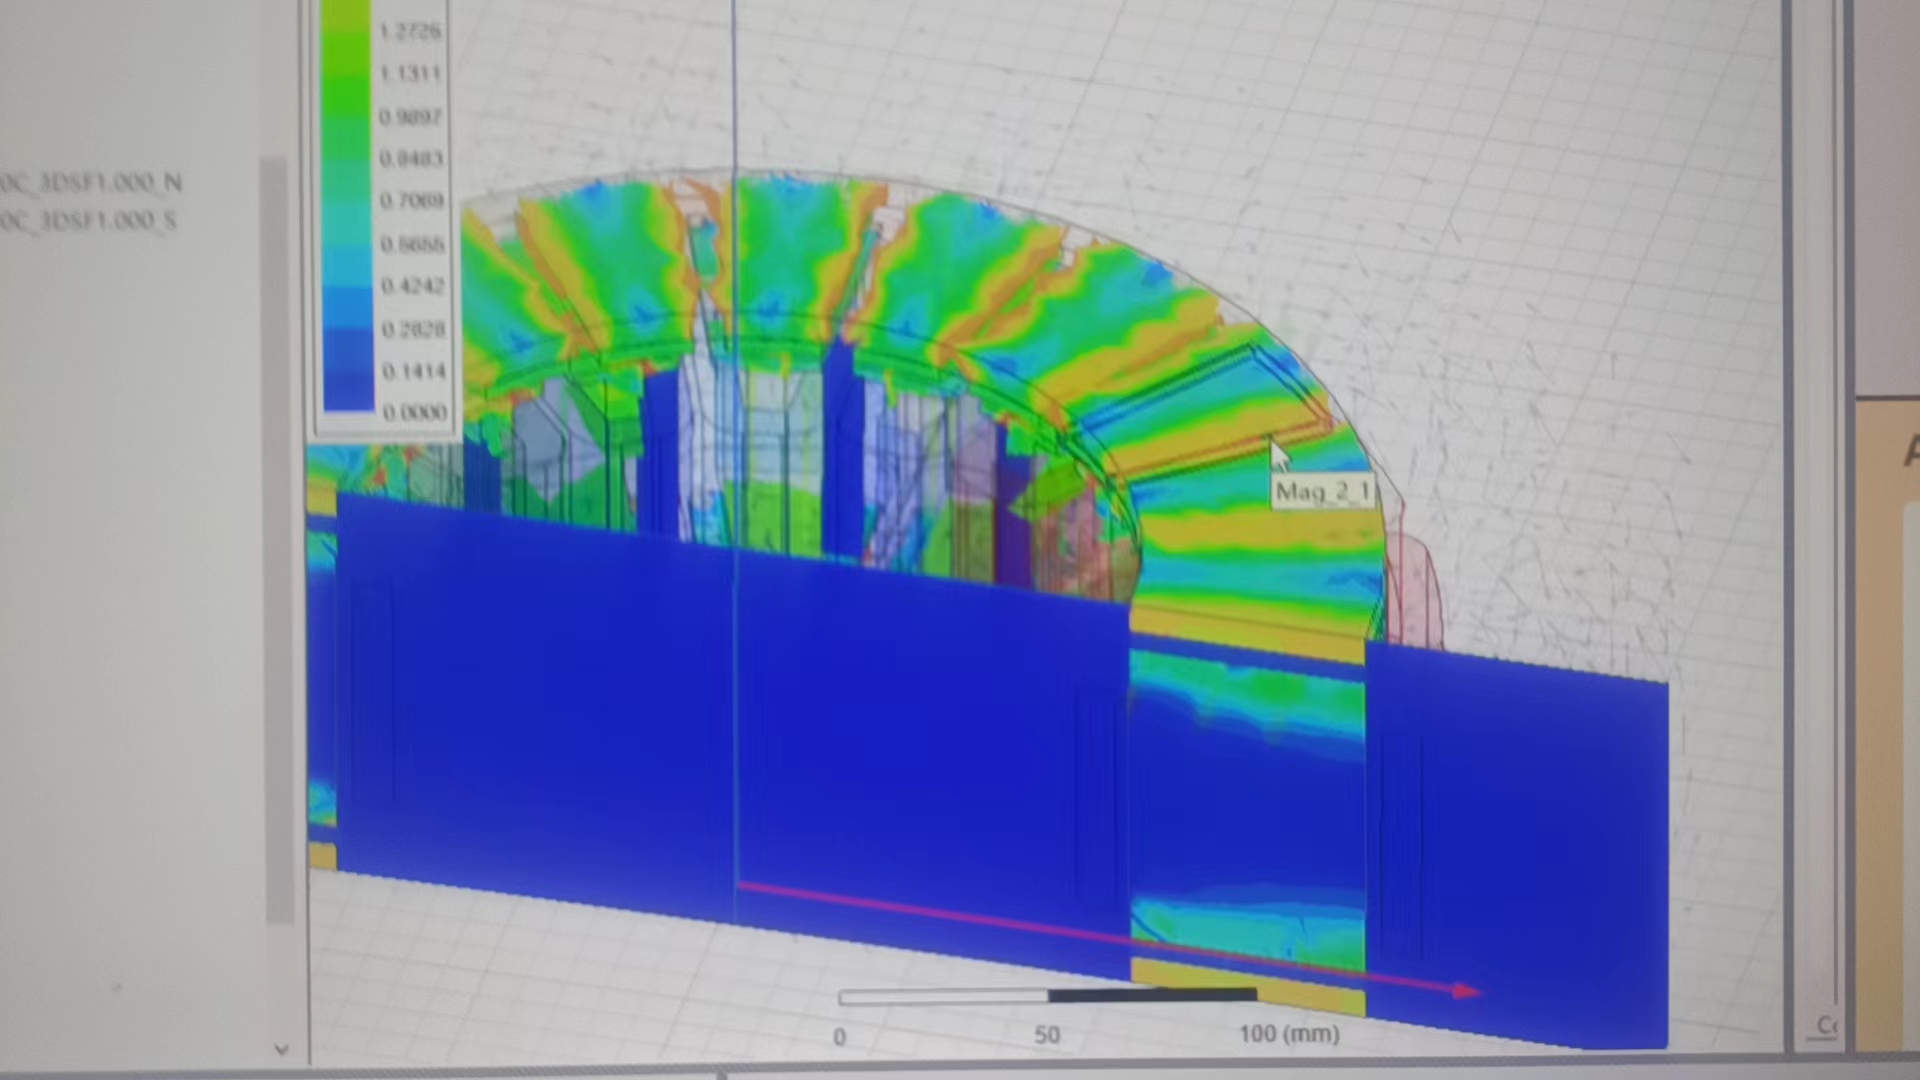Click the Mag_2_1 tooltip label
Screen dimensions: 1920x1080
[x=1323, y=492]
